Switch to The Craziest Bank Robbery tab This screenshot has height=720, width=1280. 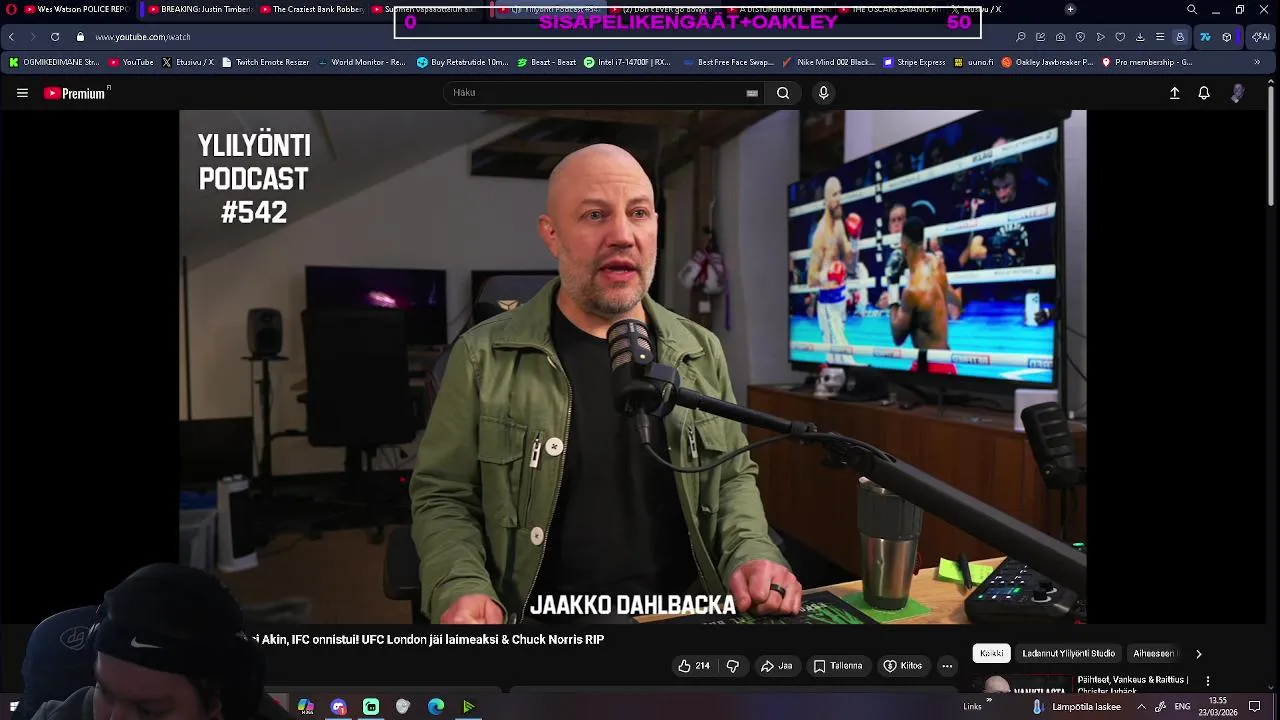point(311,10)
